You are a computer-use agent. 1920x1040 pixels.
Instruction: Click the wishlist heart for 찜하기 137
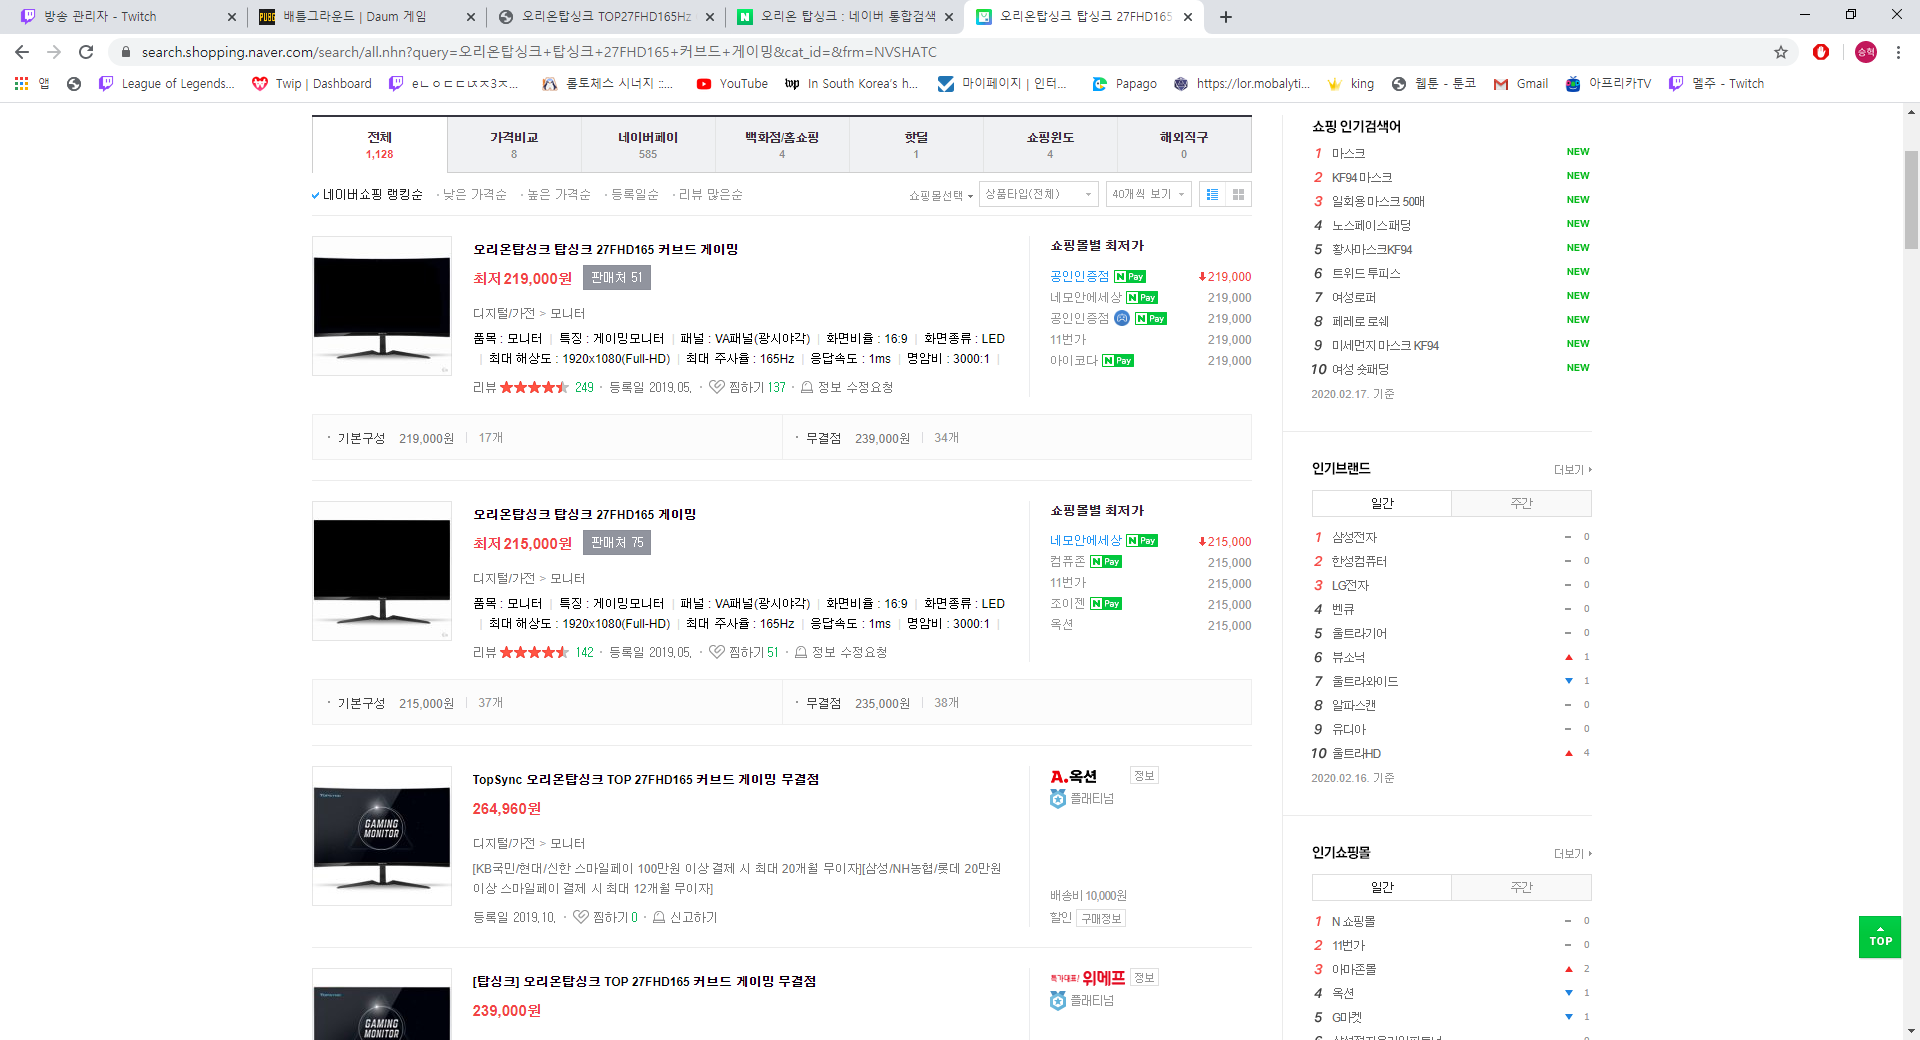coord(717,387)
